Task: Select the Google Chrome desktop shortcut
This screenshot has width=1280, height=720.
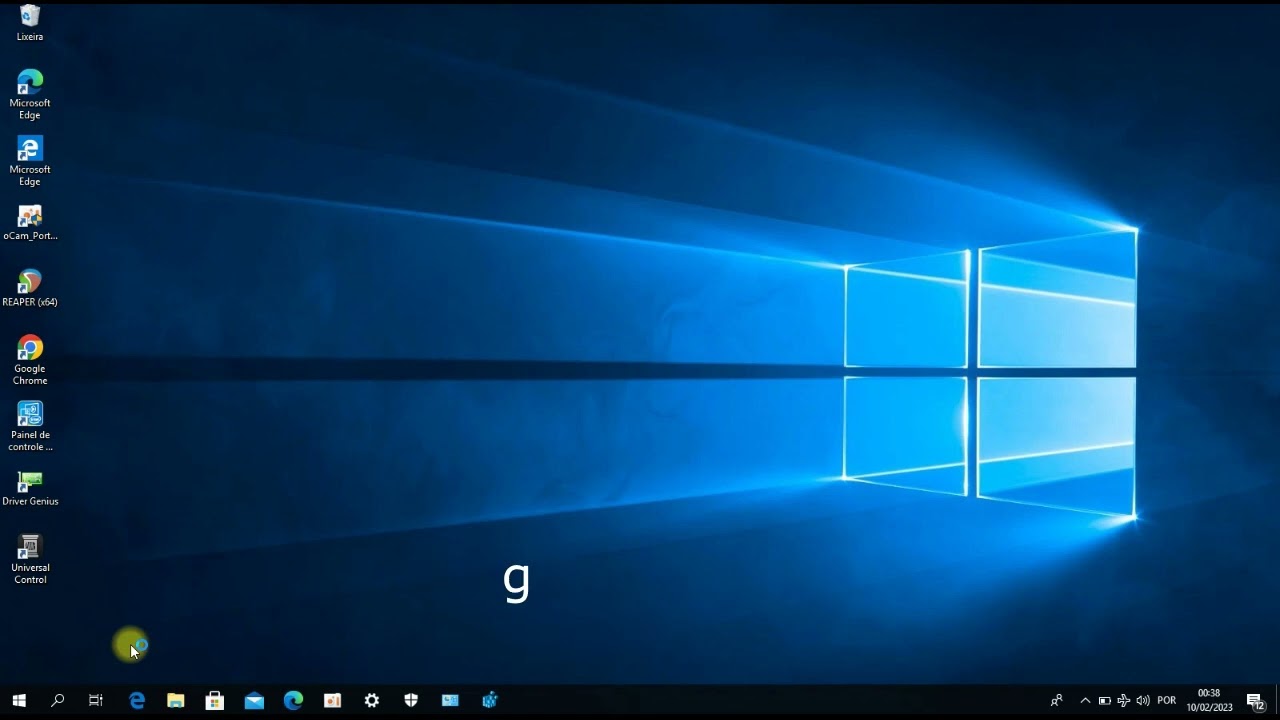Action: [30, 360]
